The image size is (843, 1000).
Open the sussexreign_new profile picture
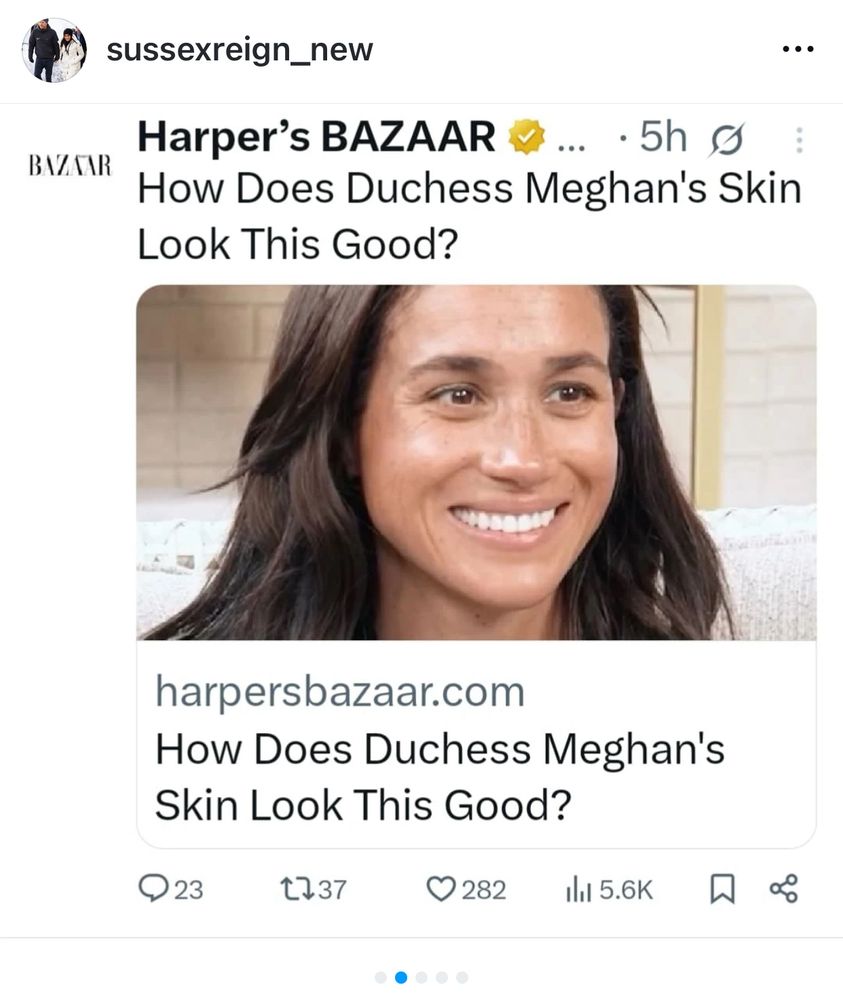(54, 50)
